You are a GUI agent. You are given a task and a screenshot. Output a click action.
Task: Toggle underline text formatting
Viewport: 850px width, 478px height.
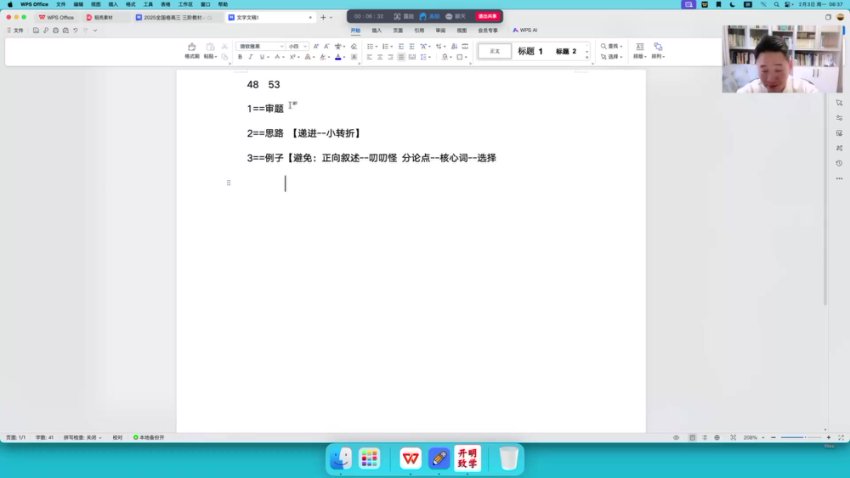262,57
